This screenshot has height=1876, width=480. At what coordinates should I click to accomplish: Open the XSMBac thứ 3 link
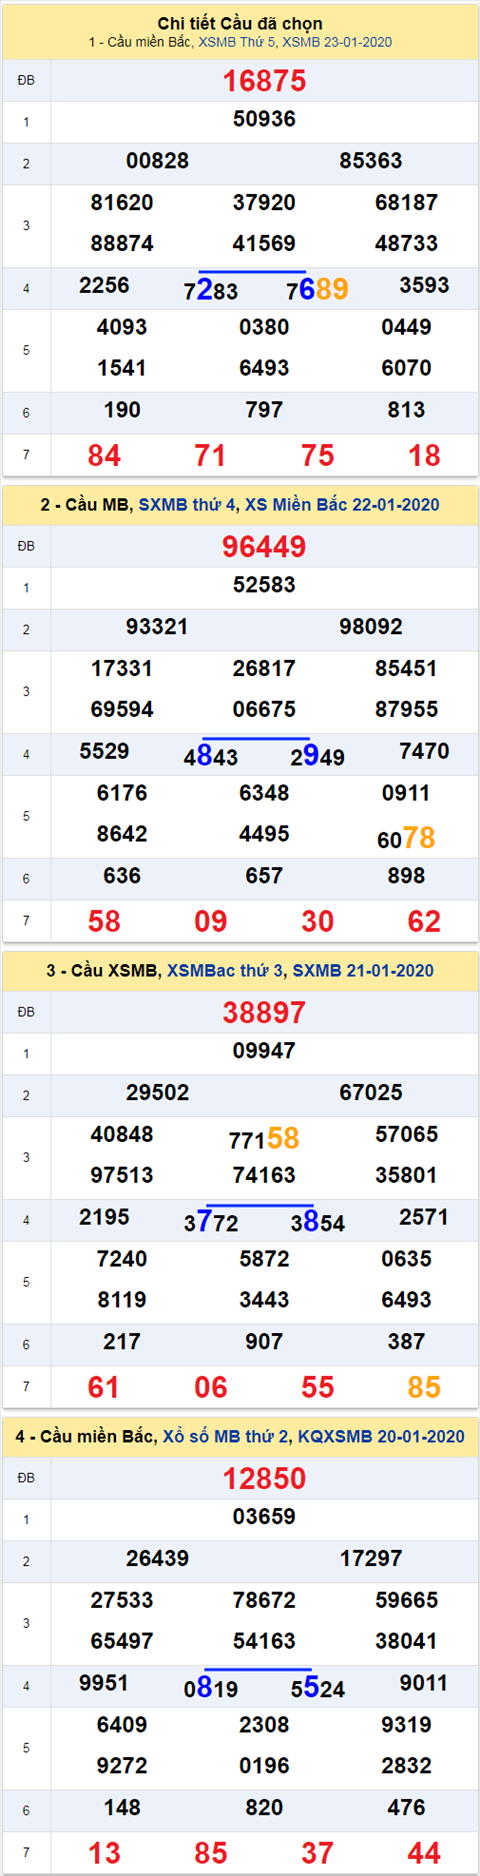(x=225, y=971)
